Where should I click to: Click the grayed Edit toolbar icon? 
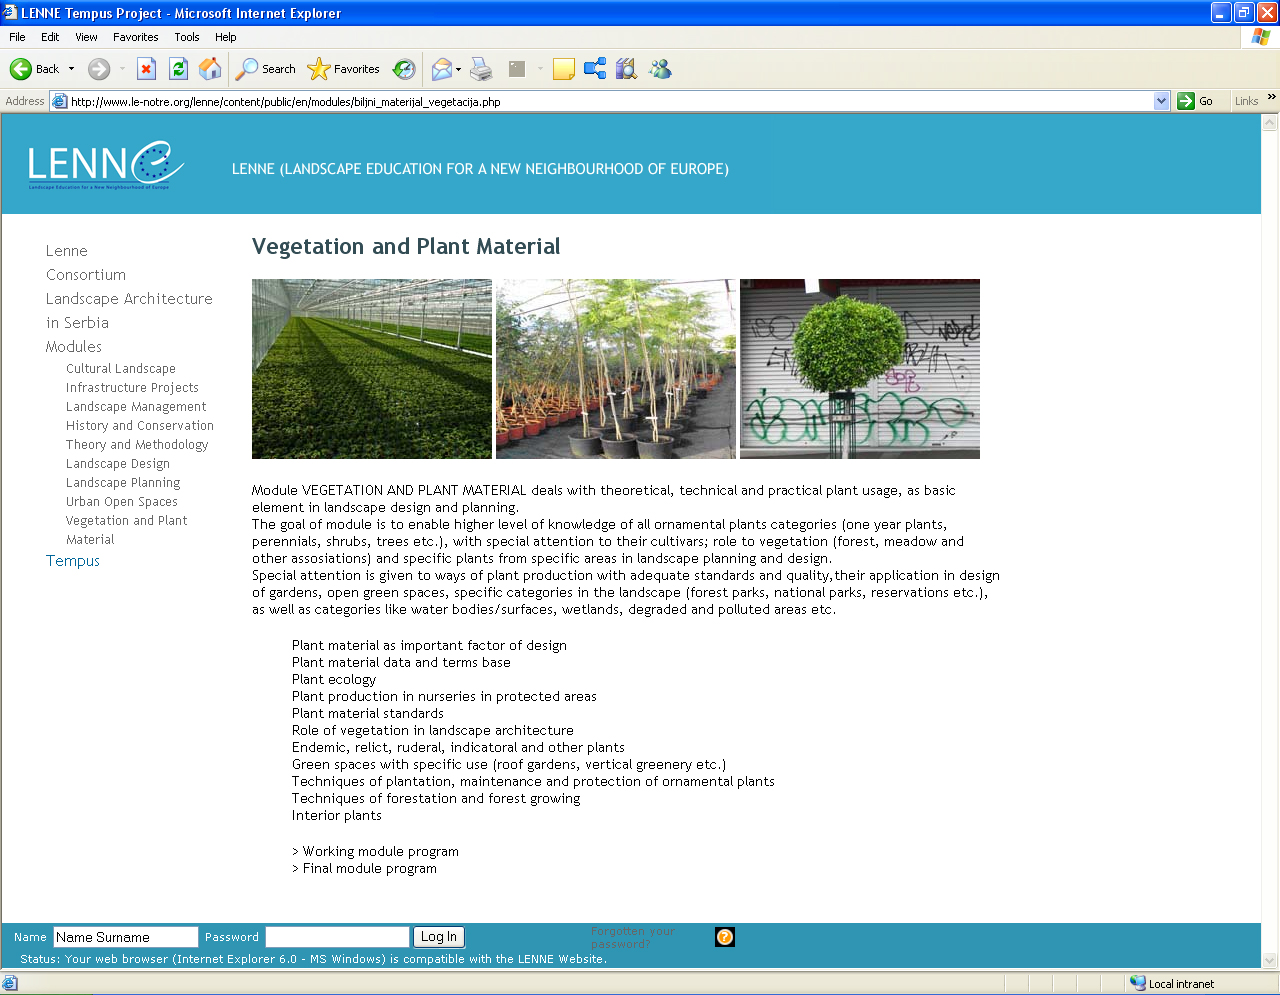point(517,69)
